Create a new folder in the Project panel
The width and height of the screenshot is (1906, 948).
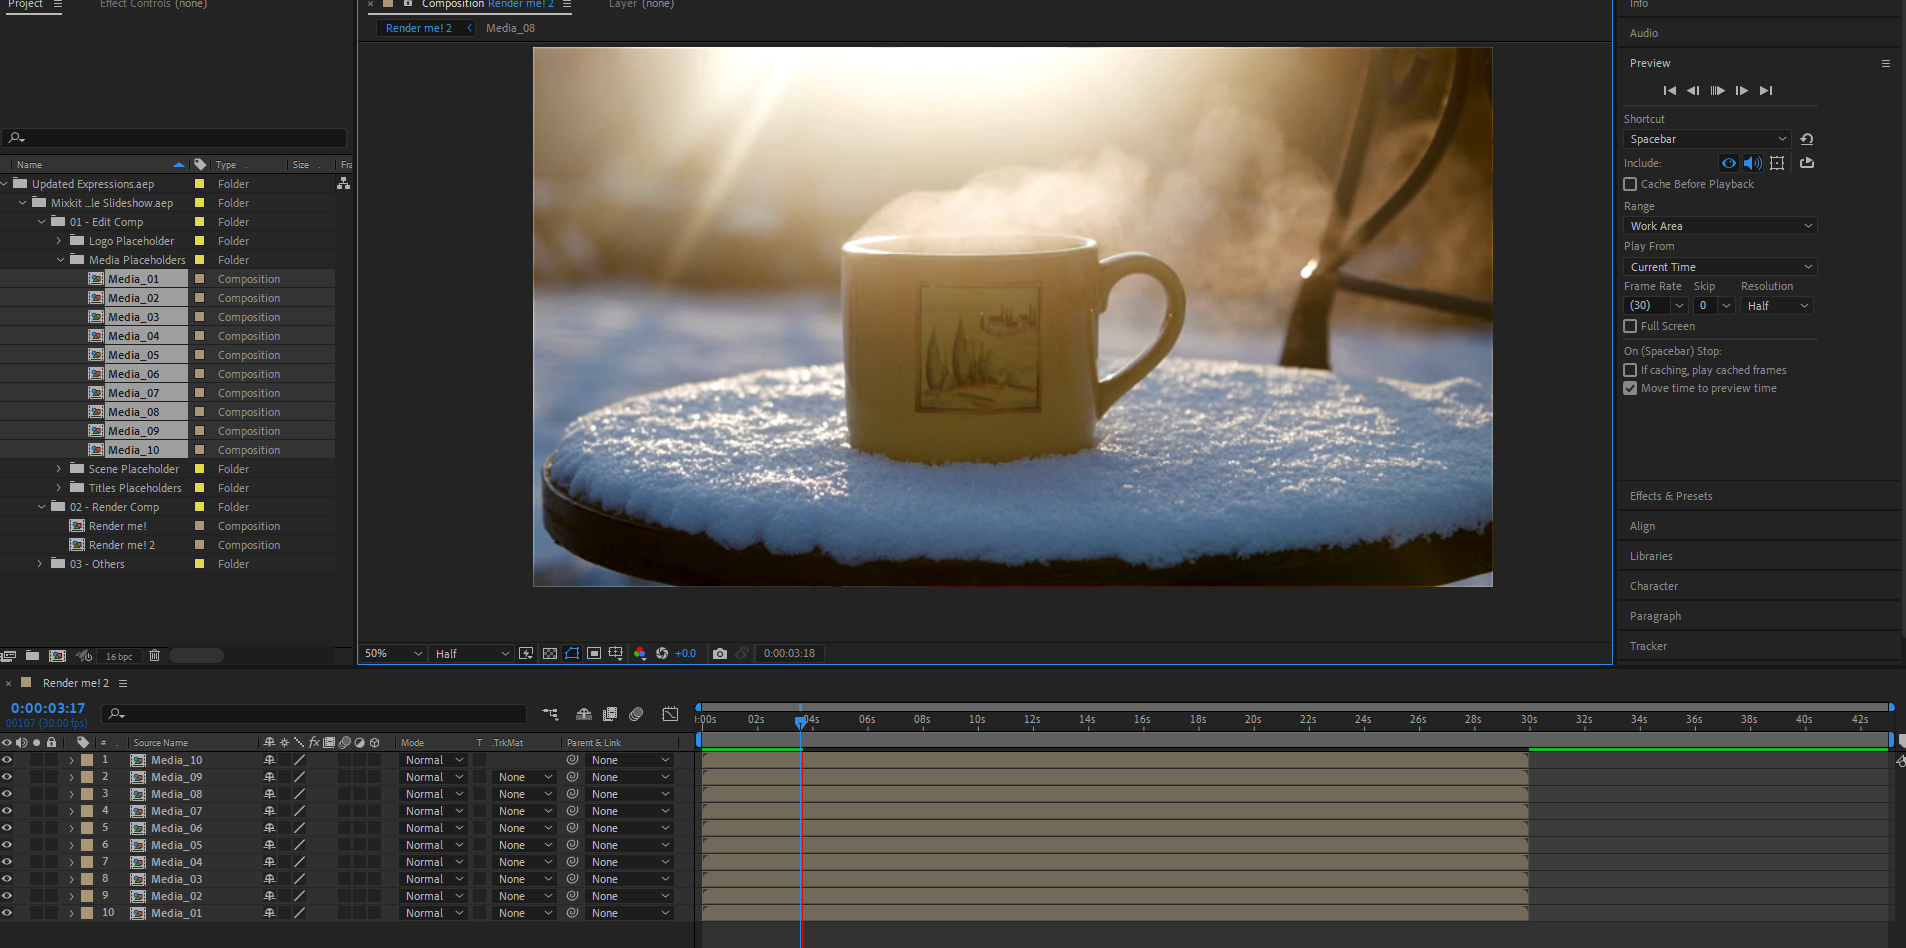tap(32, 655)
